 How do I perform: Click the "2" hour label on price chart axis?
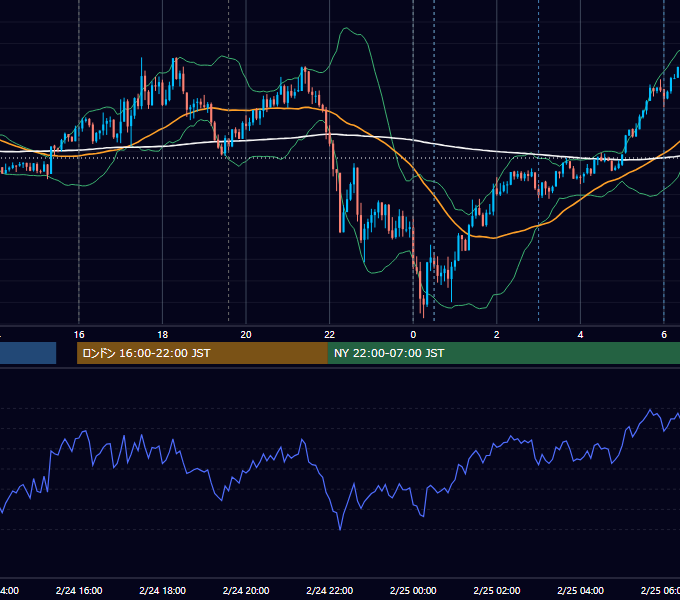(x=497, y=335)
